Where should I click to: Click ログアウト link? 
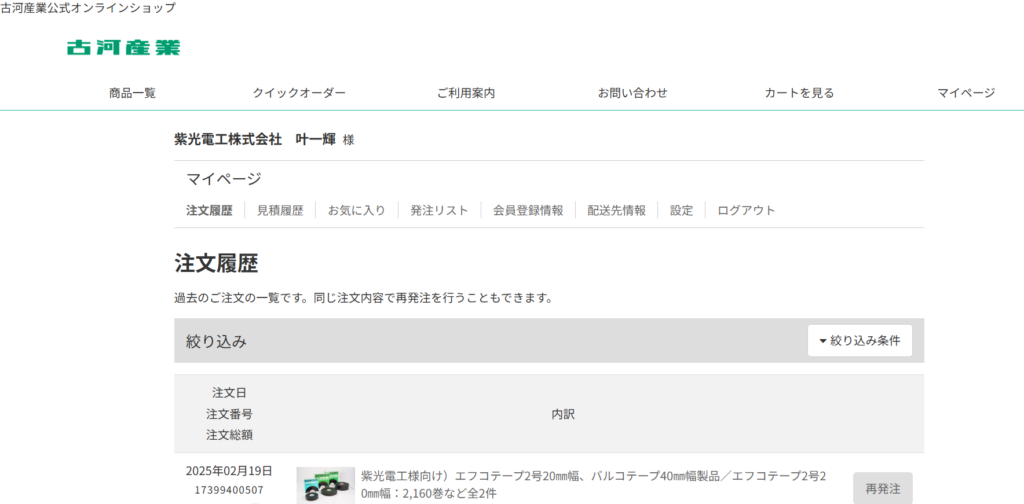click(x=746, y=210)
